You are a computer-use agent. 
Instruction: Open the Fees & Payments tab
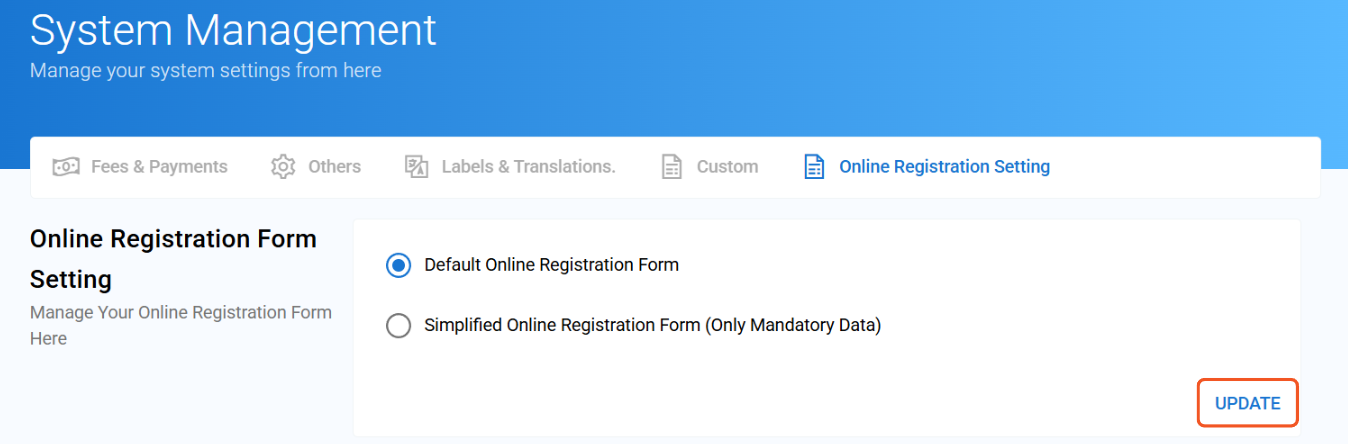coord(140,166)
